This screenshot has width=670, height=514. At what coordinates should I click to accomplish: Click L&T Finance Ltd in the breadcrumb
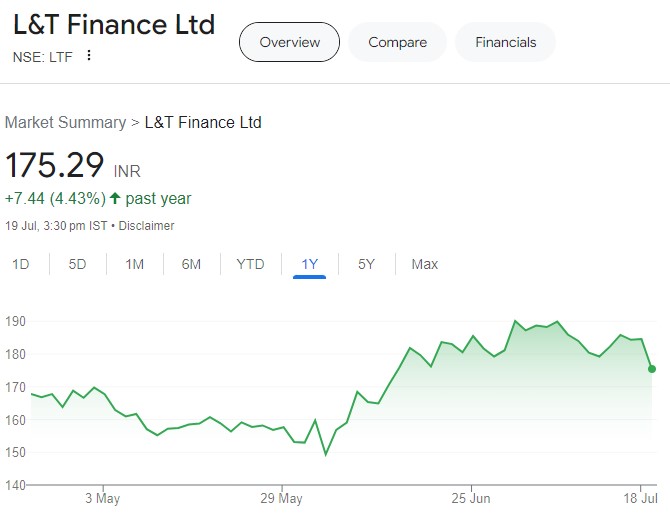(203, 122)
